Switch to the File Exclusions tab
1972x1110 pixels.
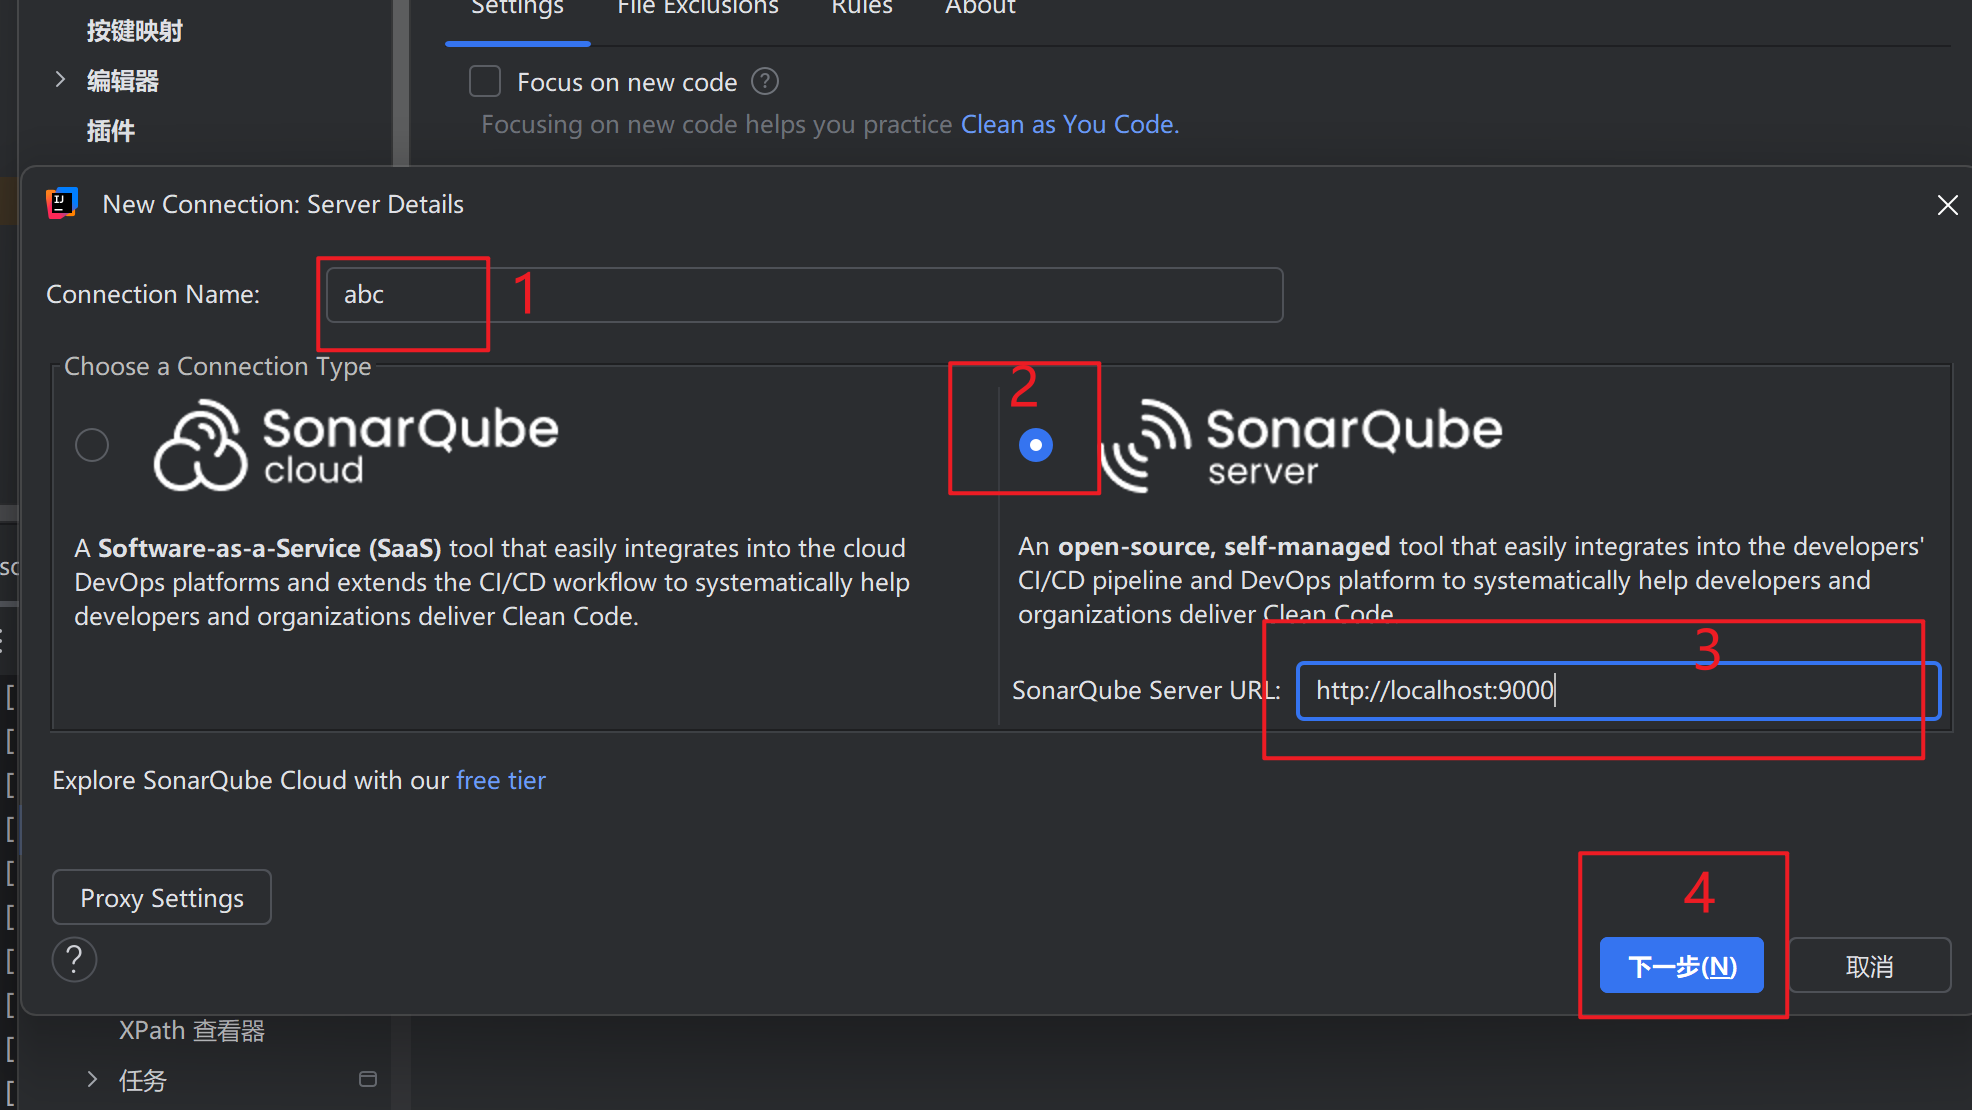[697, 8]
